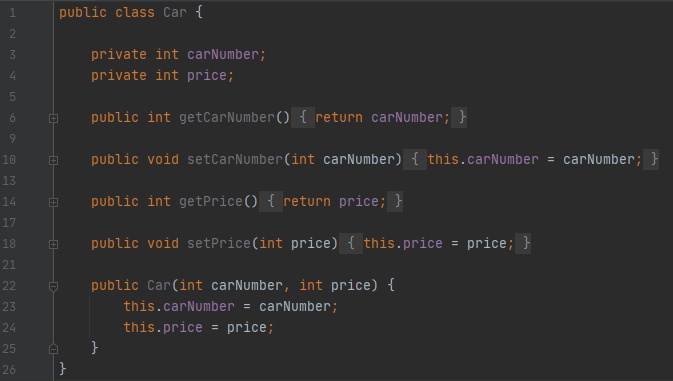Click folded body placeholder after getCarNumber()
The image size is (673, 381).
[x=303, y=117]
